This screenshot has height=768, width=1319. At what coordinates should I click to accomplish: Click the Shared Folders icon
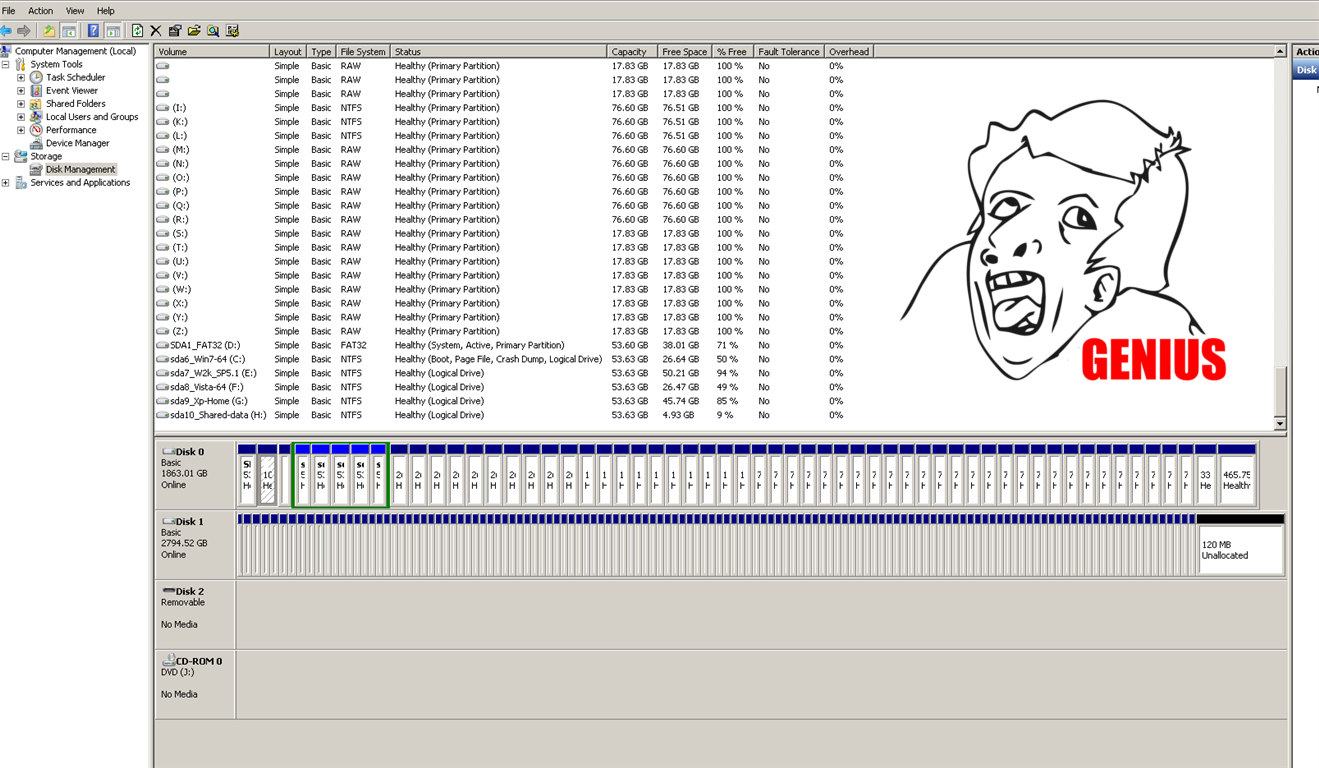36,103
